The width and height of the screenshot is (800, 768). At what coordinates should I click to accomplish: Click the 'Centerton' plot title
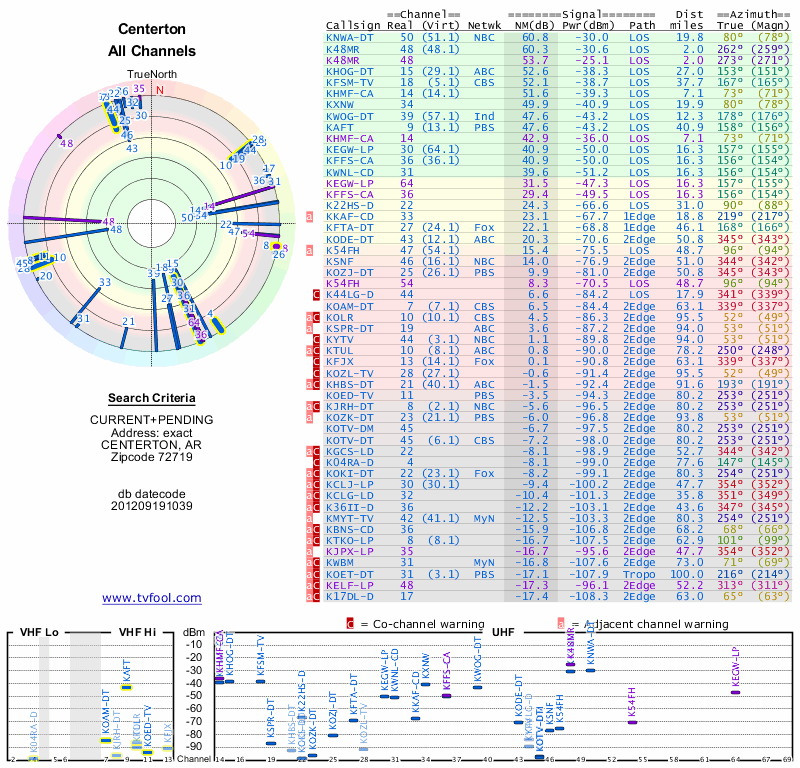[x=152, y=29]
